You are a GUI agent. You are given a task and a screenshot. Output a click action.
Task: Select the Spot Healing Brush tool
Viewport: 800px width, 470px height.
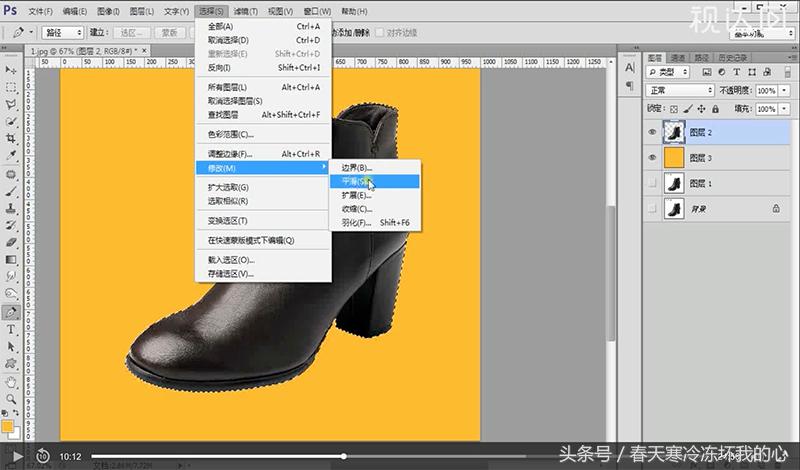tap(11, 175)
